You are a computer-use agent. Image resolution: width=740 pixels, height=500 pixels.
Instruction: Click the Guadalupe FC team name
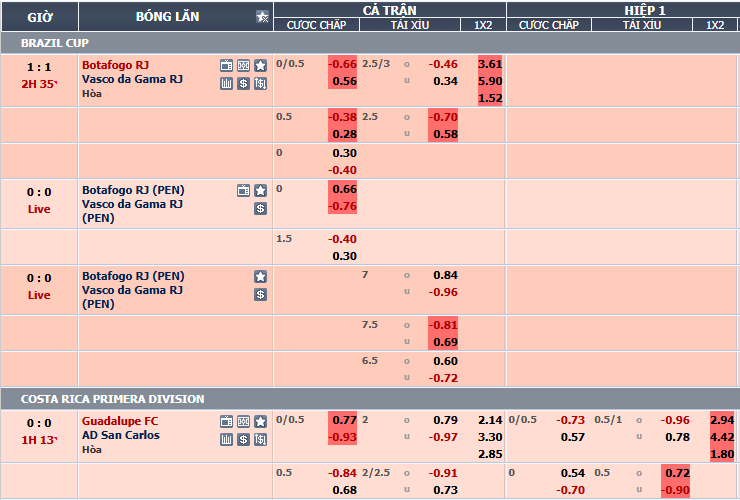[x=120, y=421]
